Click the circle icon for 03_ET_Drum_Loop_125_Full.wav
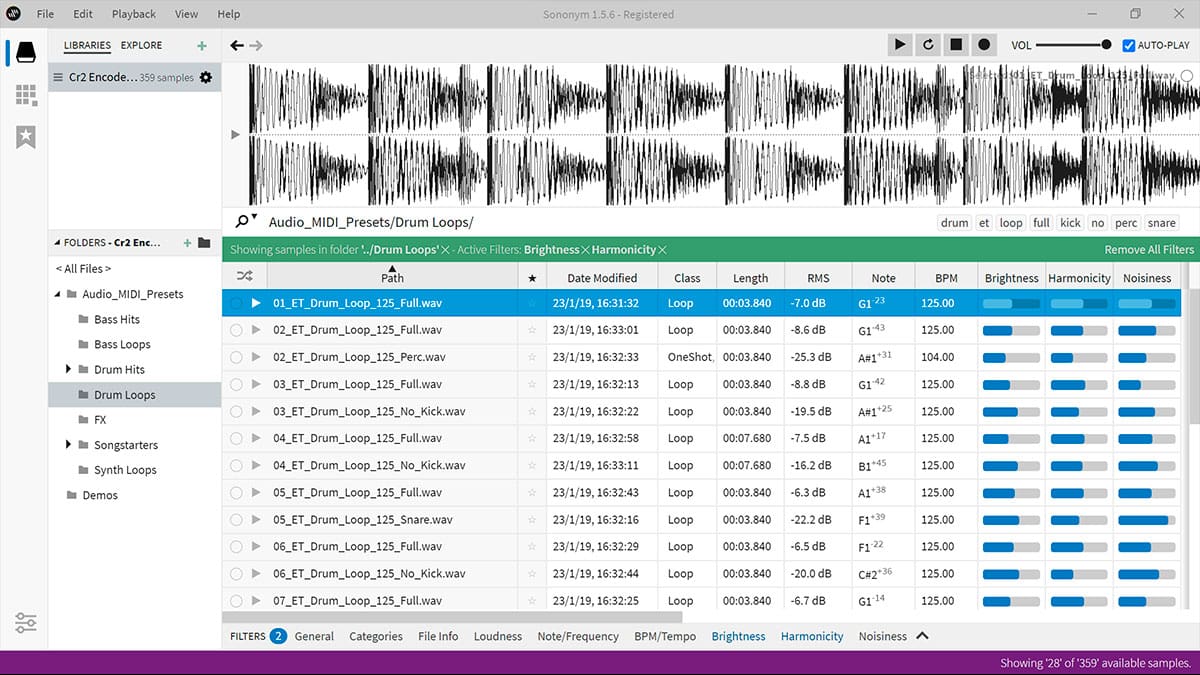This screenshot has height=675, width=1200. click(x=236, y=384)
